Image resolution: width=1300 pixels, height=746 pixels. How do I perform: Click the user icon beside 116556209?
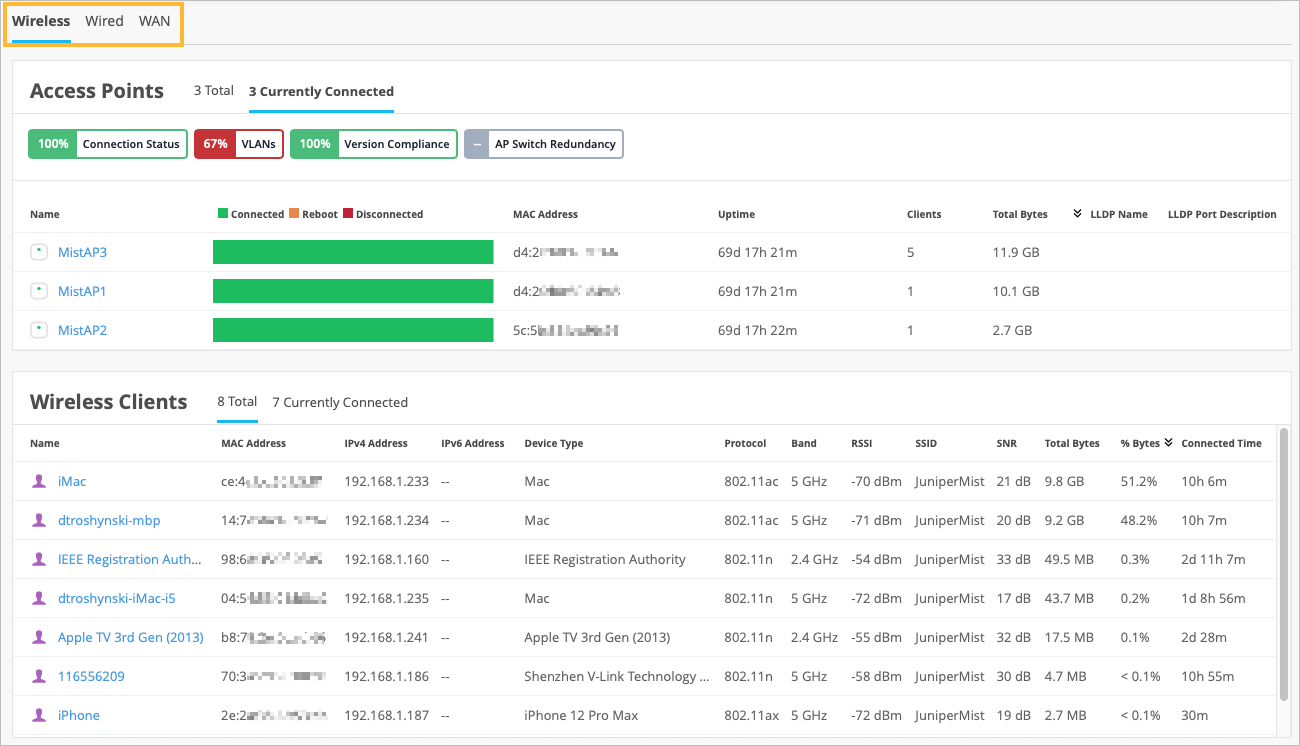39,676
